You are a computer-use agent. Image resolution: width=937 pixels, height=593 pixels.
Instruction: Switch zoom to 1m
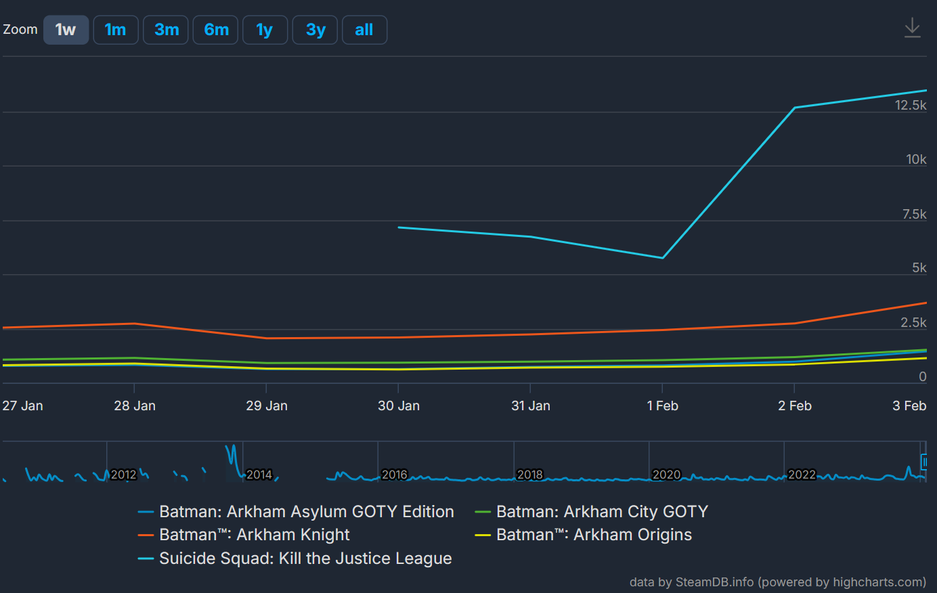[116, 30]
